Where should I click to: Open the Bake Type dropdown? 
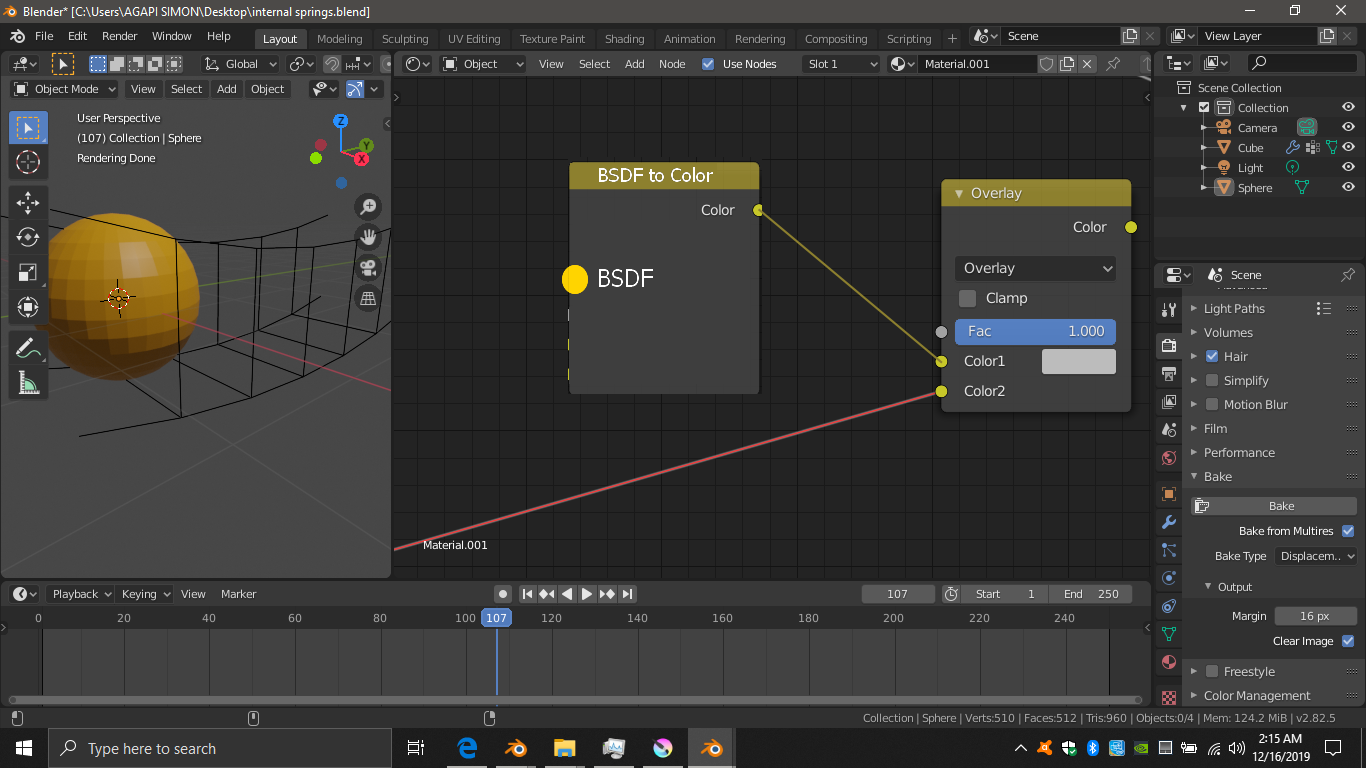pos(1315,556)
